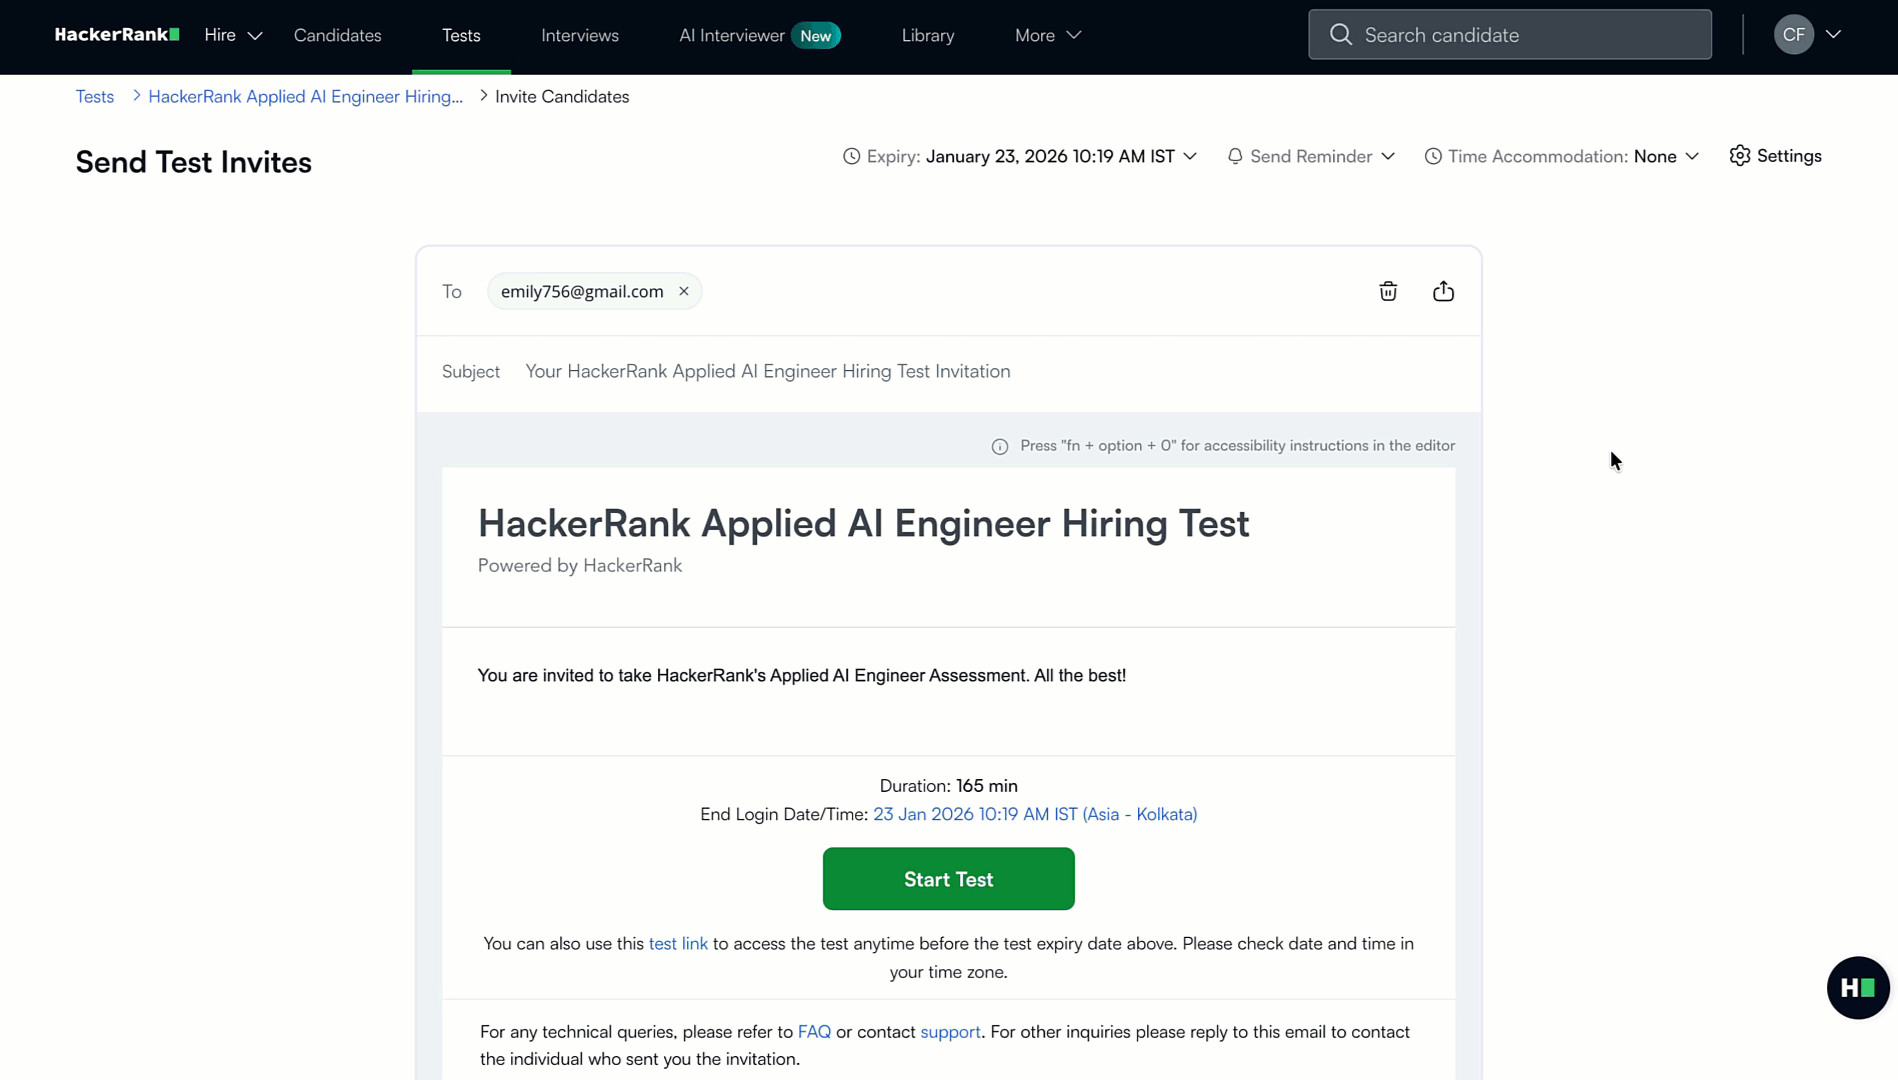Viewport: 1898px width, 1080px height.
Task: Click the Tests breadcrumb link
Action: [x=95, y=97]
